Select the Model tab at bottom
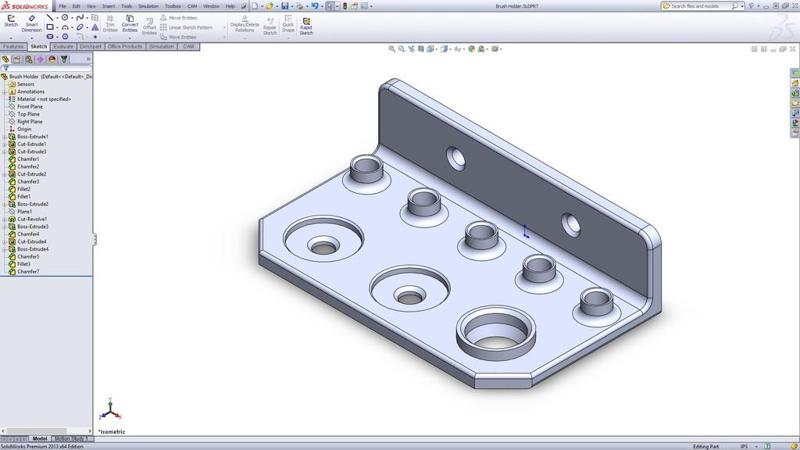This screenshot has height=450, width=800. [40, 439]
